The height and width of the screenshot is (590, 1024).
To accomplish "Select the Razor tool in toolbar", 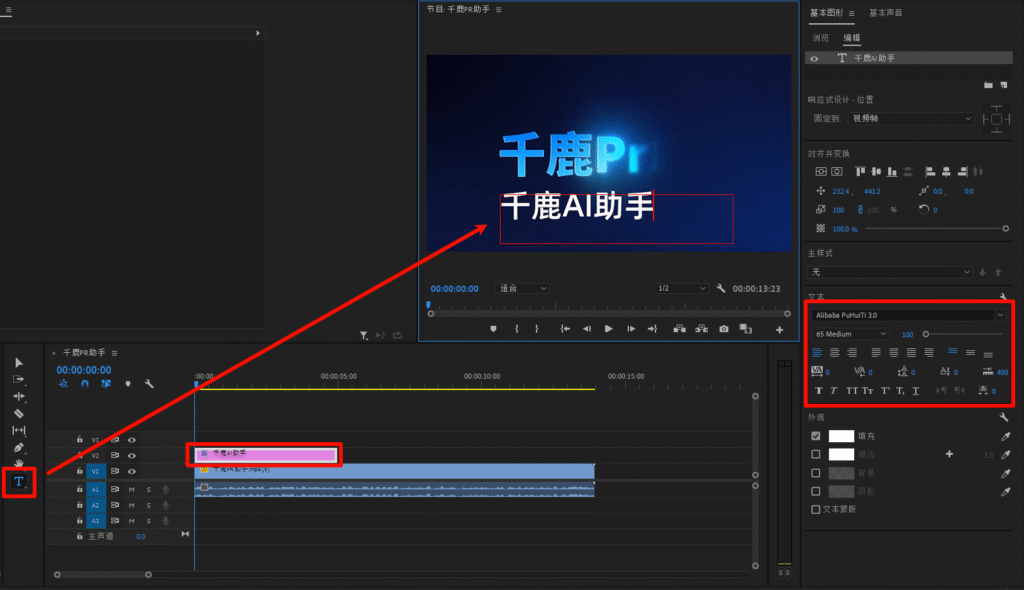I will click(18, 413).
